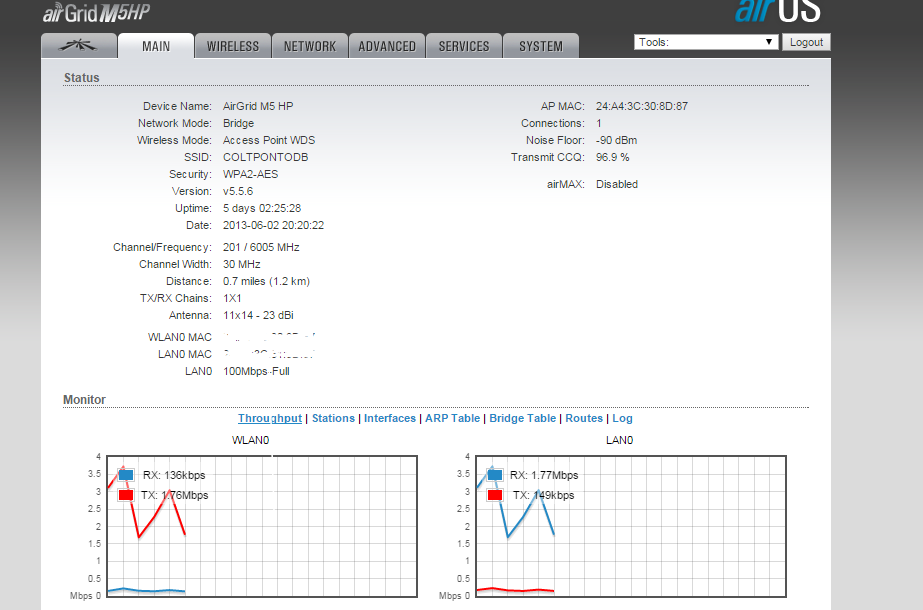Open the Routes link
Image resolution: width=923 pixels, height=610 pixels.
click(x=584, y=418)
